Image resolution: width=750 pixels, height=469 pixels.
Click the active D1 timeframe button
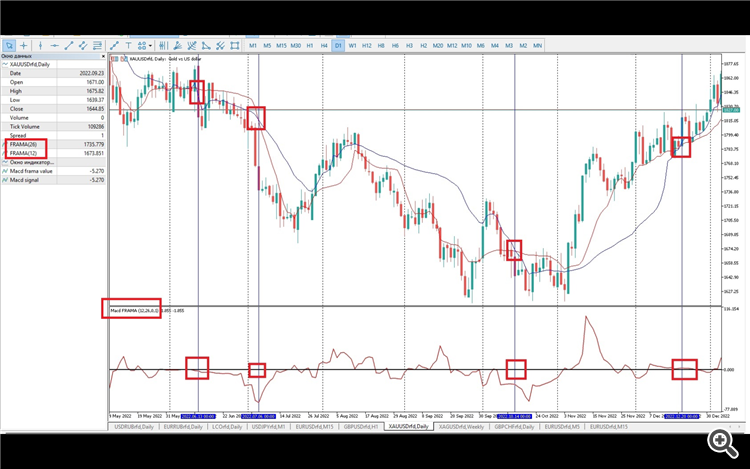click(x=338, y=45)
